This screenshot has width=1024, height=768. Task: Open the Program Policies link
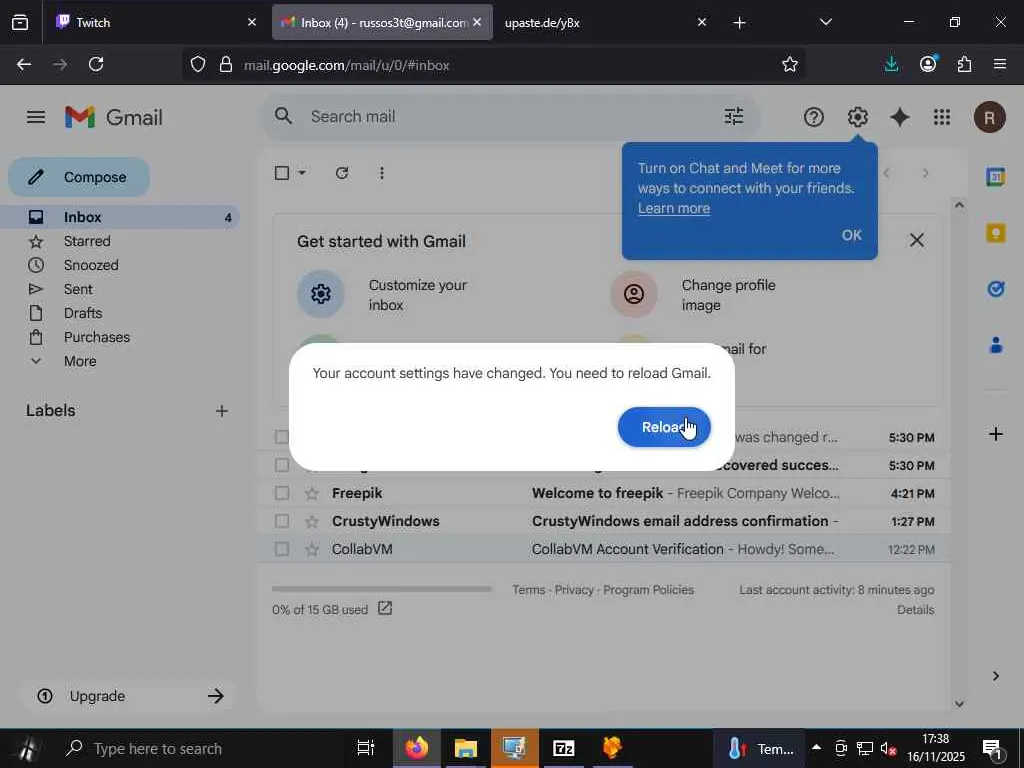pos(648,590)
